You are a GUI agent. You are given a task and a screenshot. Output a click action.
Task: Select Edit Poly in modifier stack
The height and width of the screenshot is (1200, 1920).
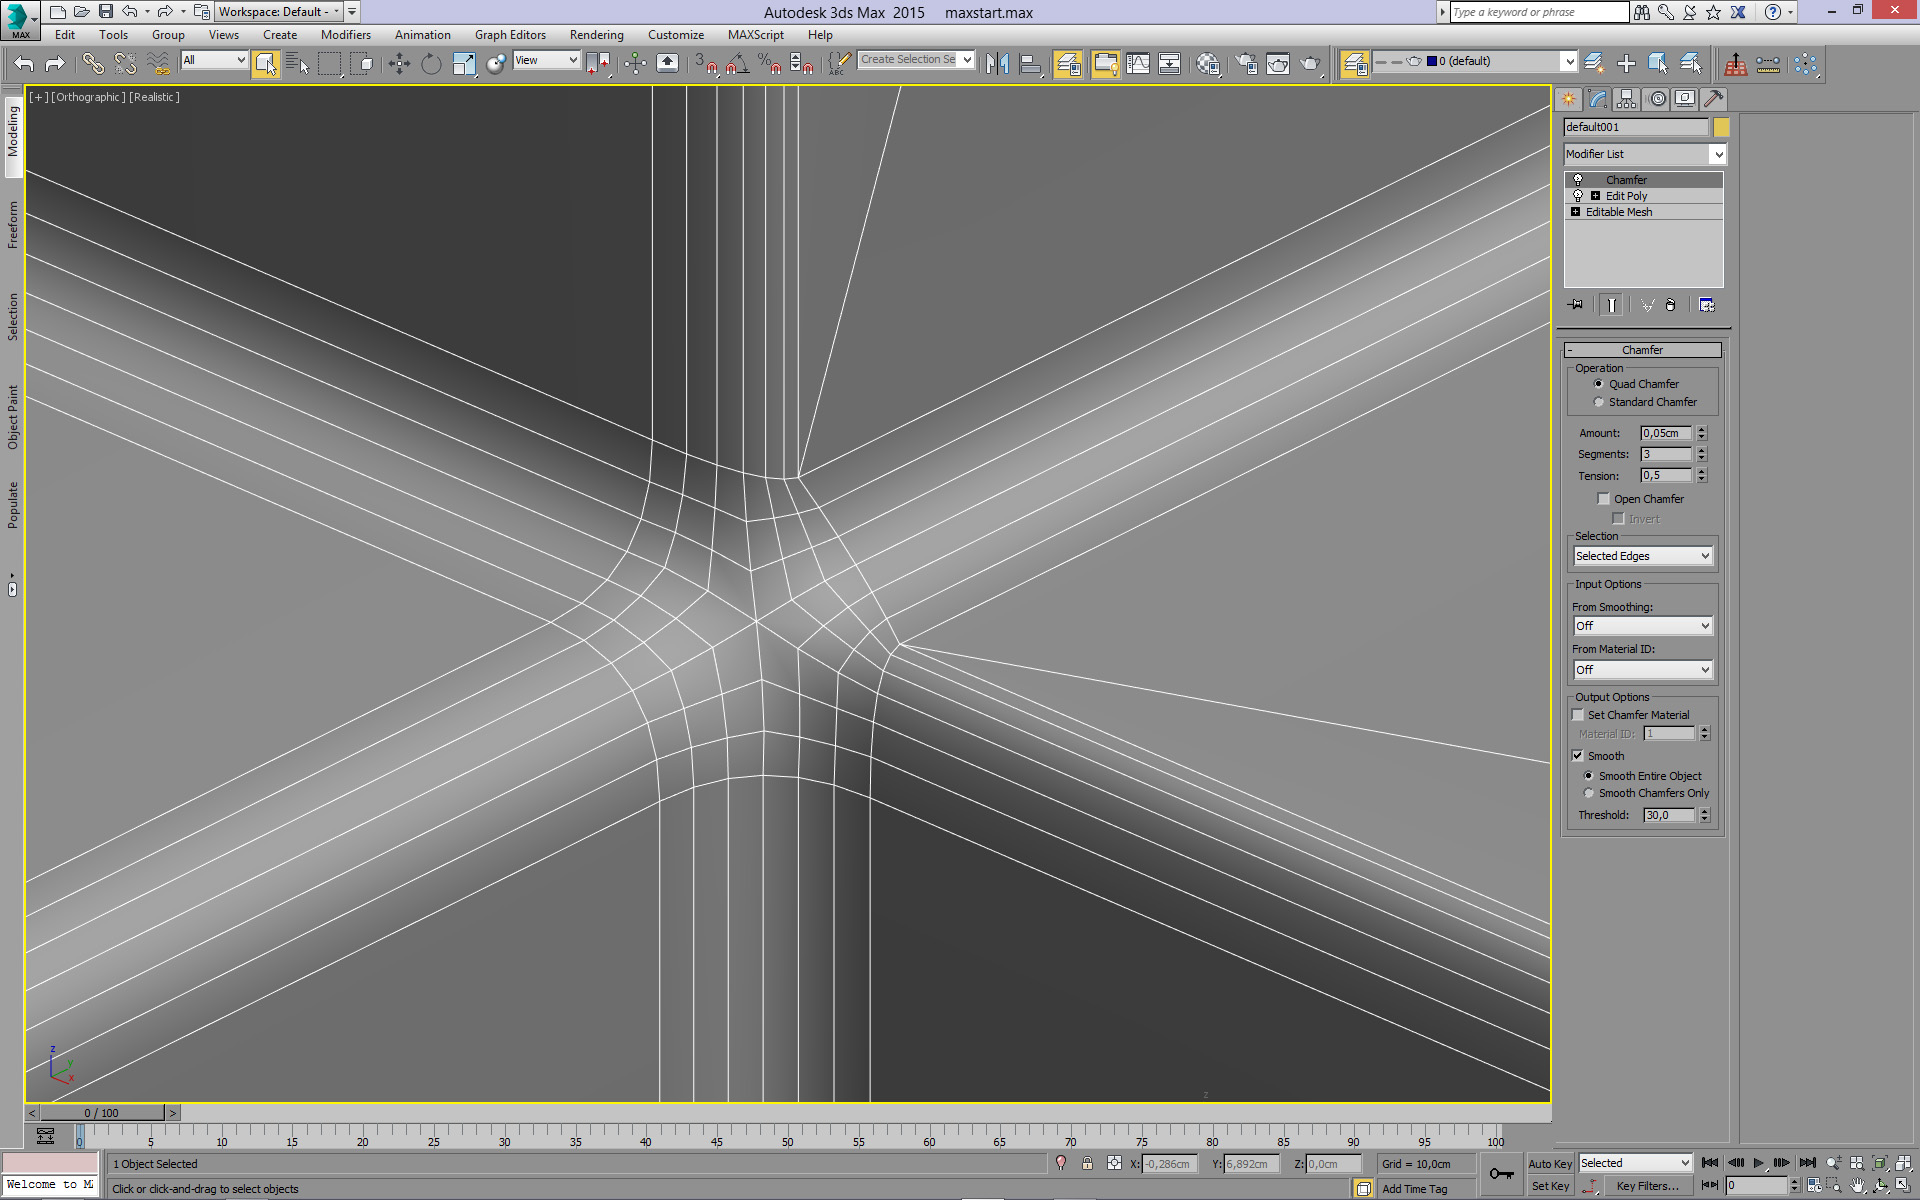click(1626, 196)
